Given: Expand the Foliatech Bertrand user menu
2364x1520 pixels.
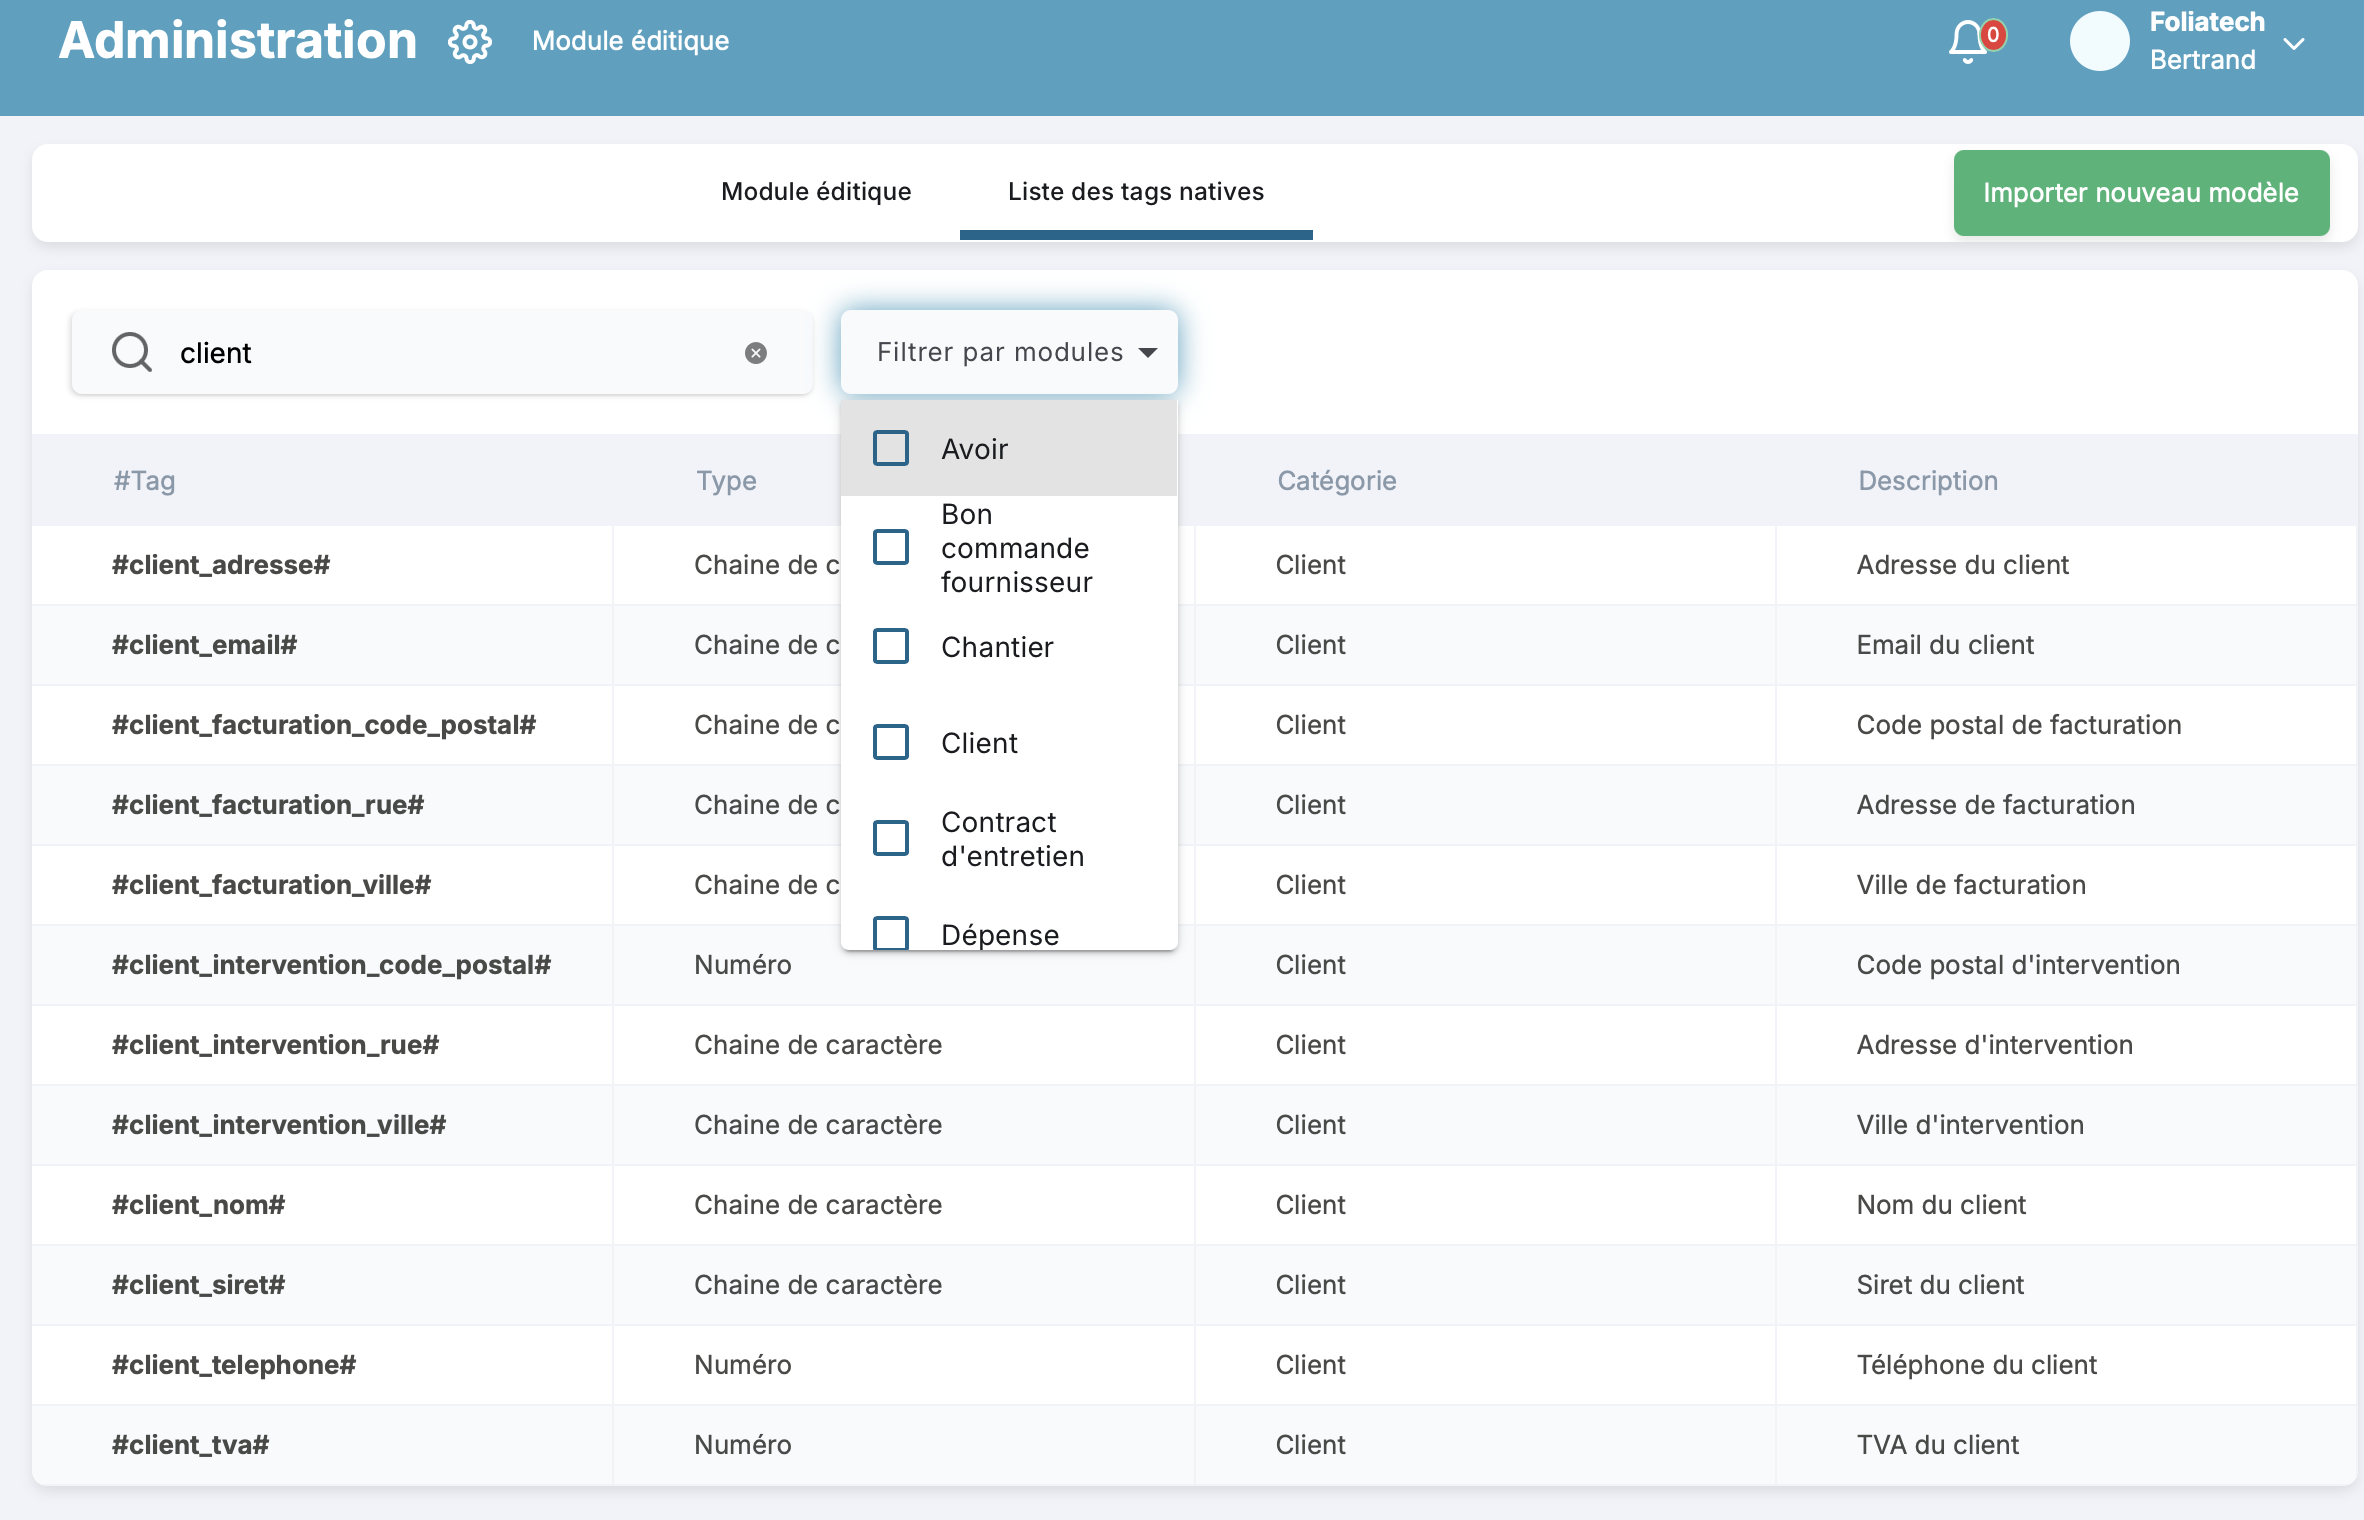Looking at the screenshot, I should pos(2295,44).
